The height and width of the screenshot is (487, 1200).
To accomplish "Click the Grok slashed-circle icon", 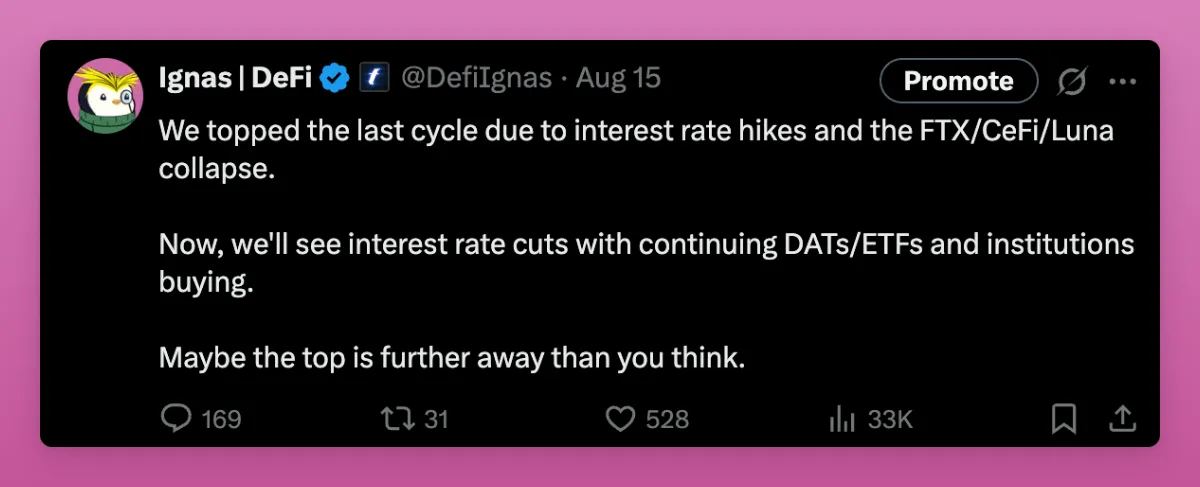I will [1072, 82].
